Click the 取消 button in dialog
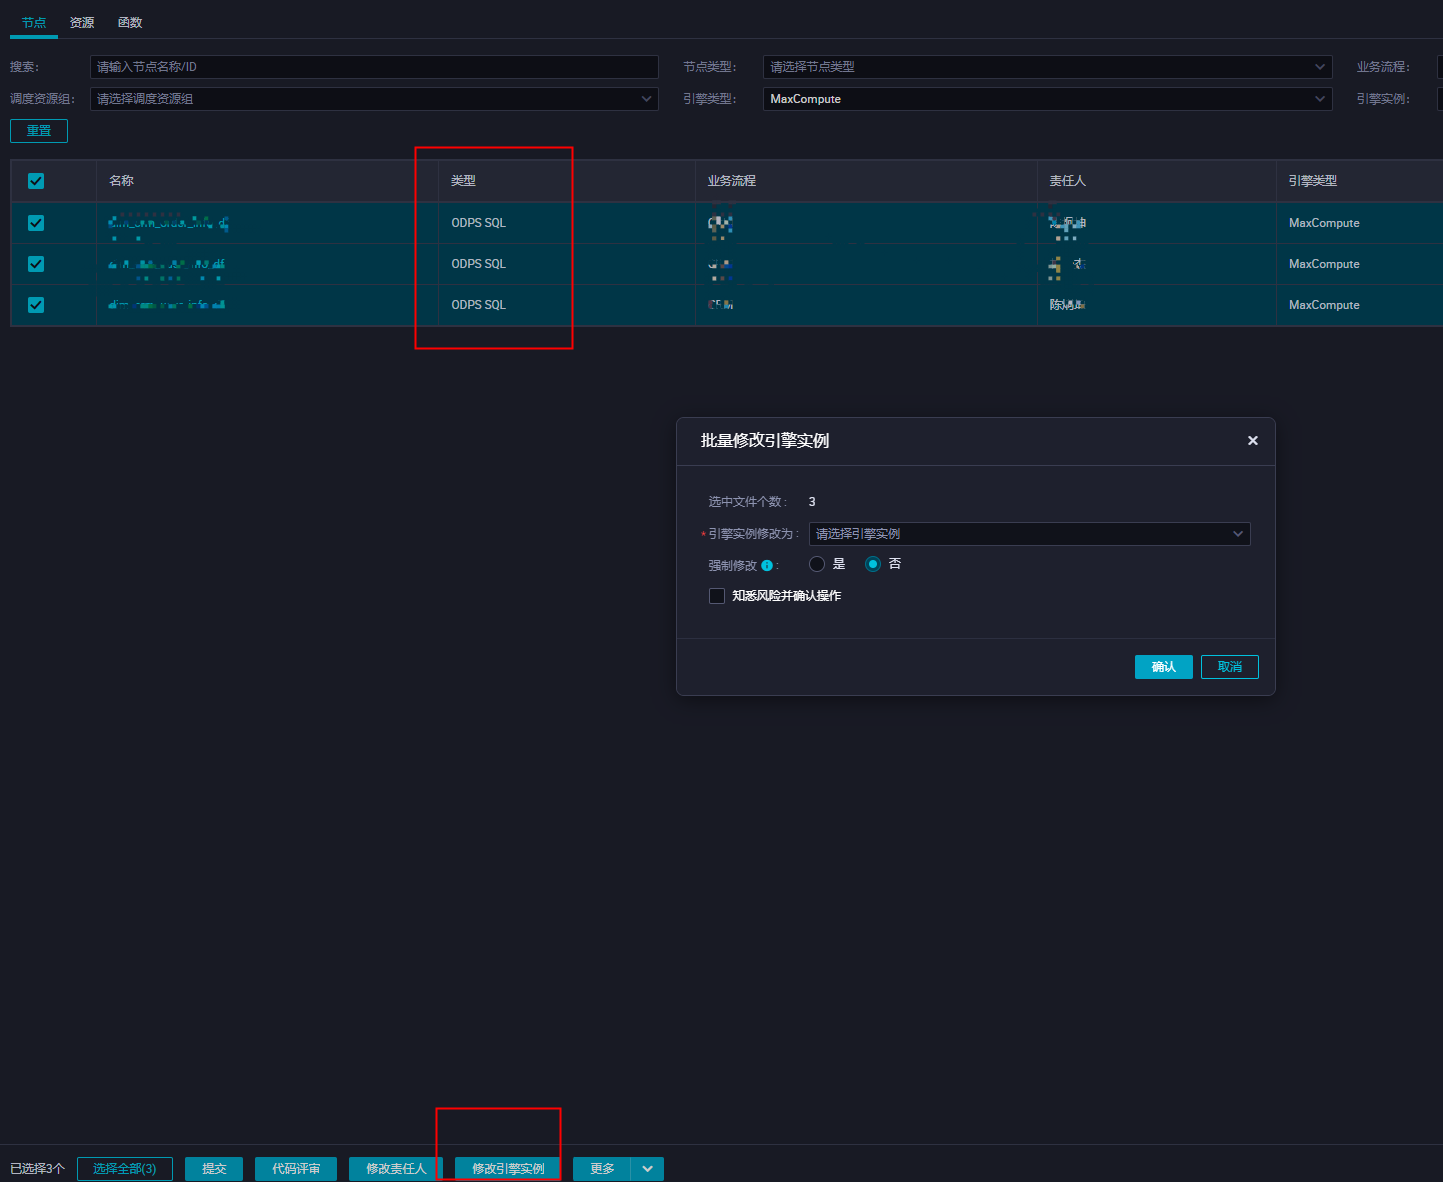Image resolution: width=1443 pixels, height=1182 pixels. pos(1230,667)
